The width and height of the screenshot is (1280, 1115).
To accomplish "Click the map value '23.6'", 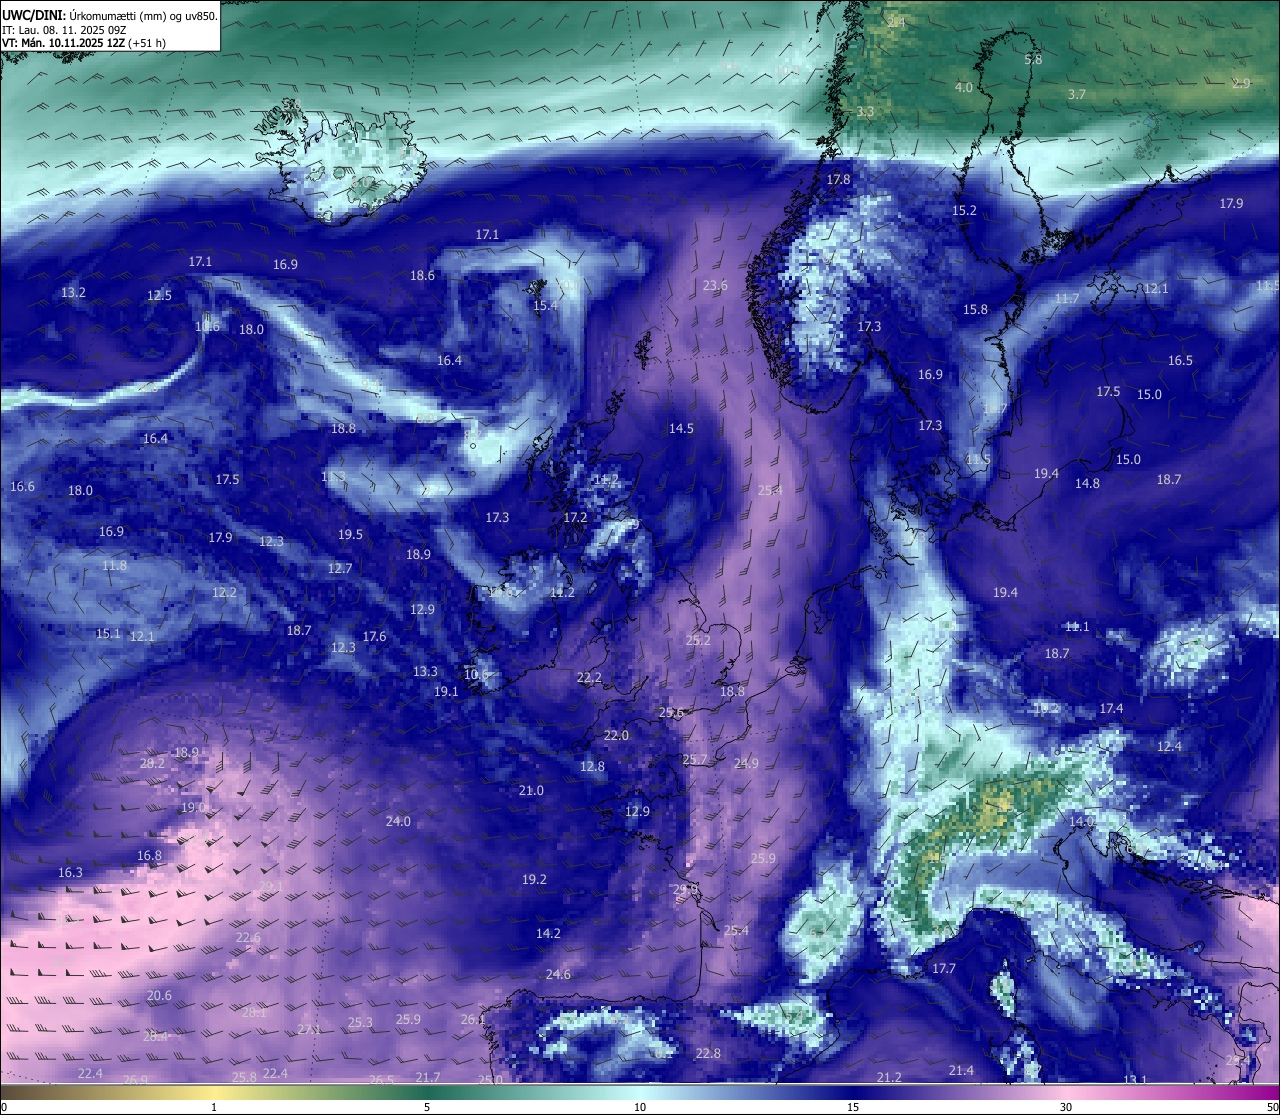I will tap(715, 285).
